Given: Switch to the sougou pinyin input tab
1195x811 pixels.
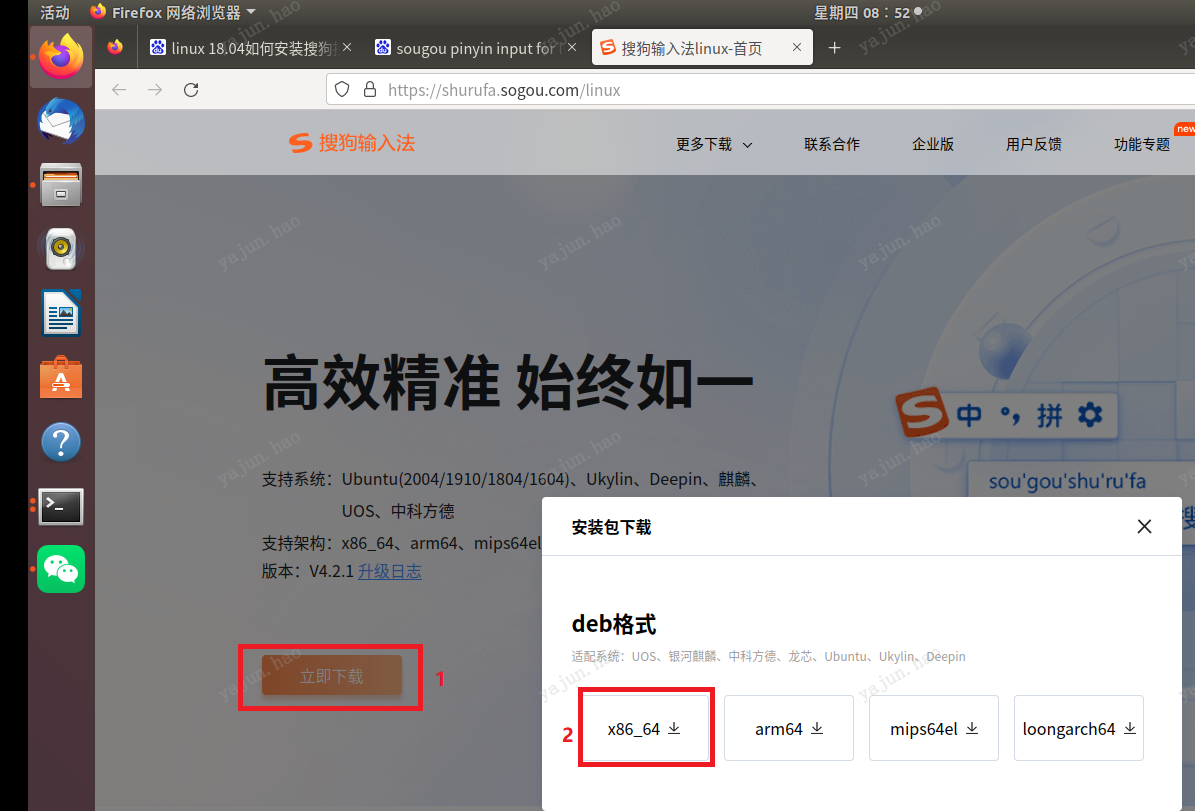Looking at the screenshot, I should click(x=469, y=48).
